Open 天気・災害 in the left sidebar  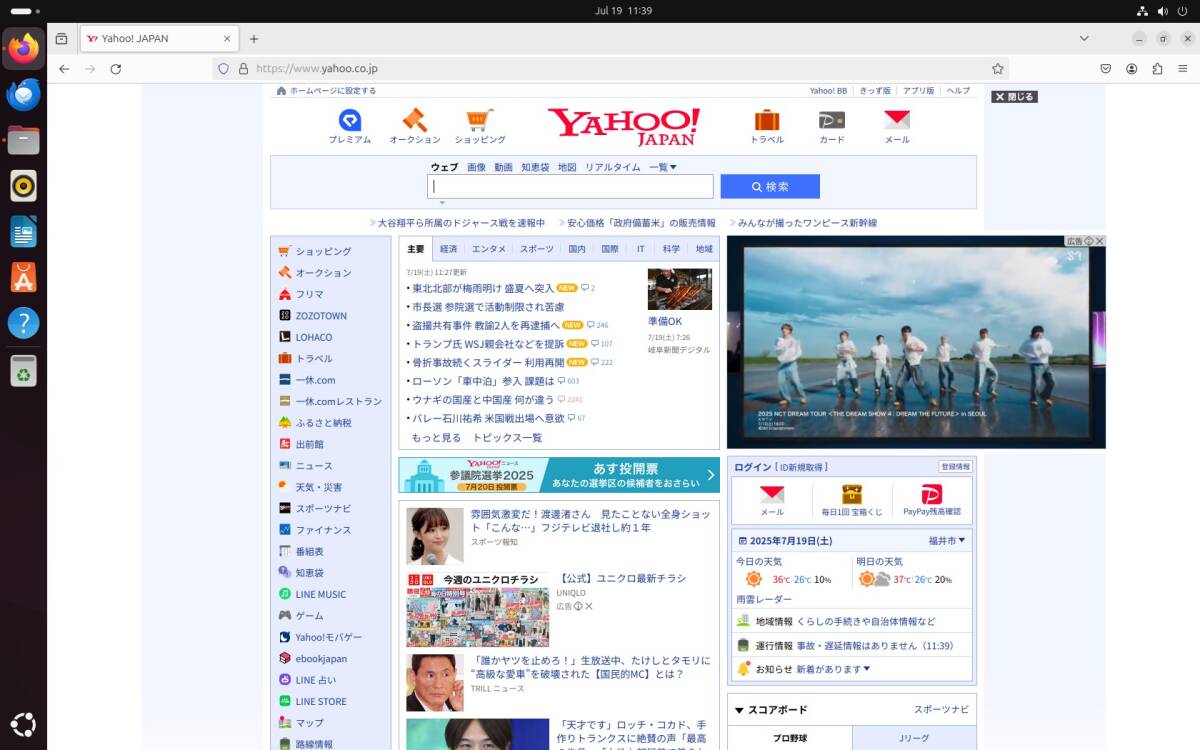point(319,487)
